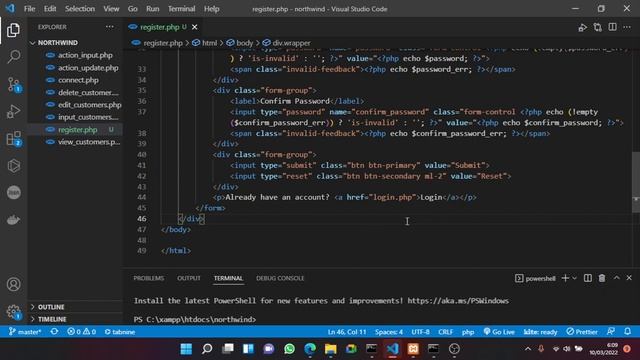Select the TERMINAL panel tab
This screenshot has height=360, width=640.
[x=228, y=278]
